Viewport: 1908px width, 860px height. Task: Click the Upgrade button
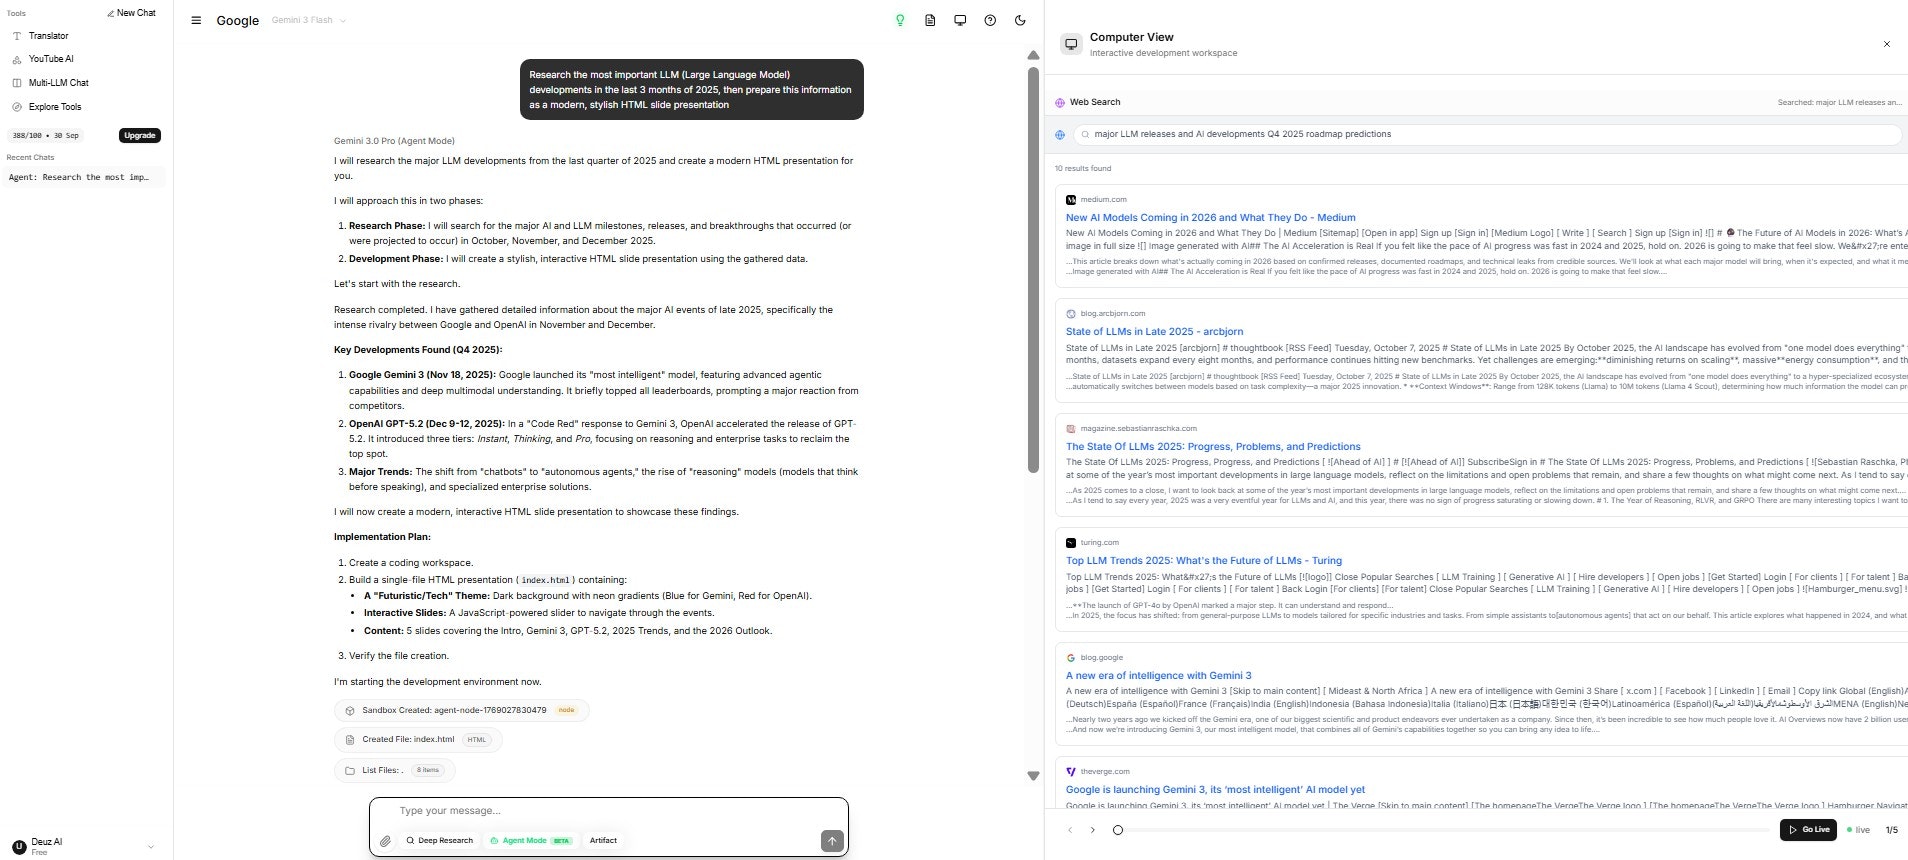[140, 135]
